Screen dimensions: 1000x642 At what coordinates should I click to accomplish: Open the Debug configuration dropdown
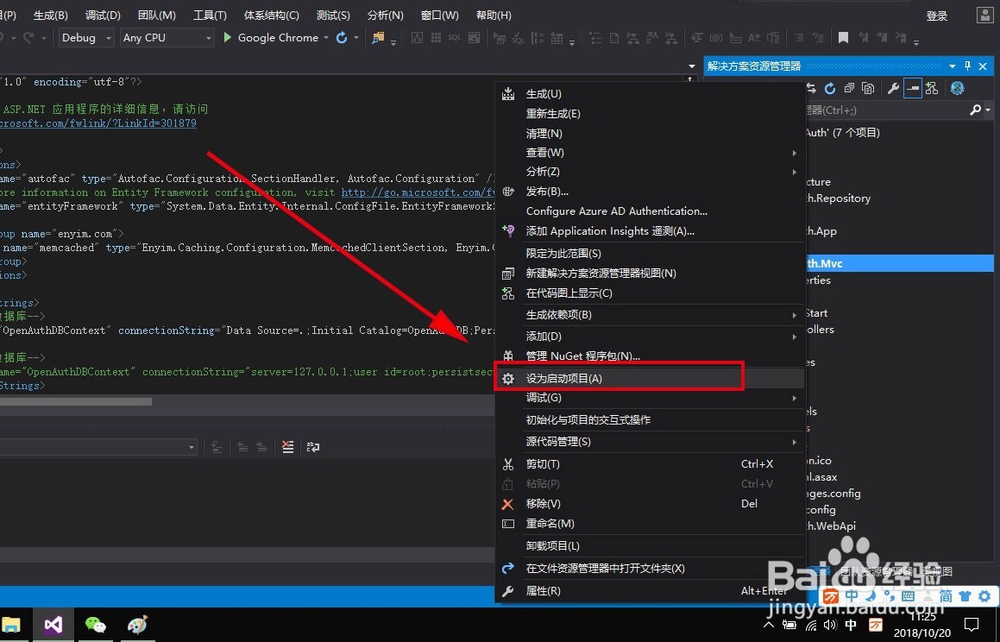pyautogui.click(x=87, y=38)
